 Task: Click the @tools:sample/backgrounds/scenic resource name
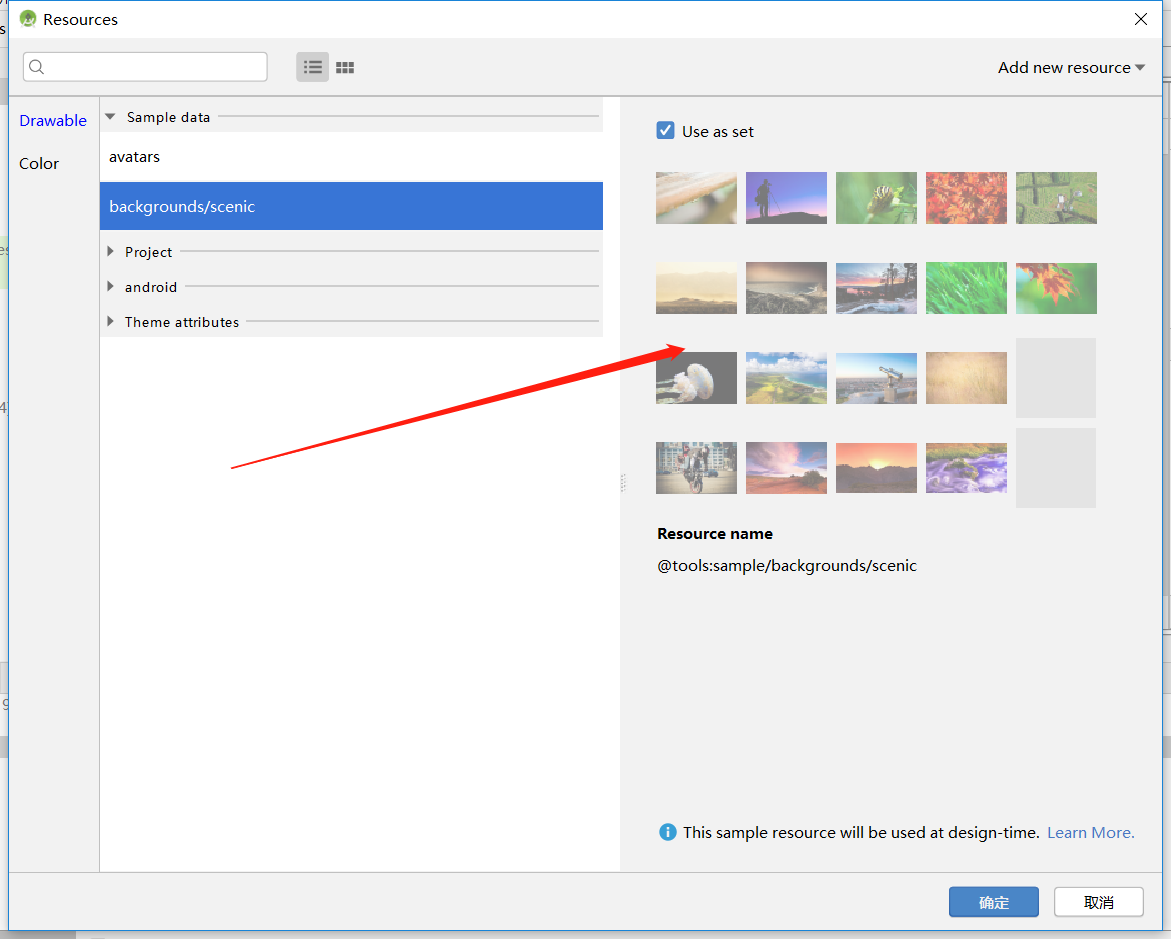pos(786,565)
